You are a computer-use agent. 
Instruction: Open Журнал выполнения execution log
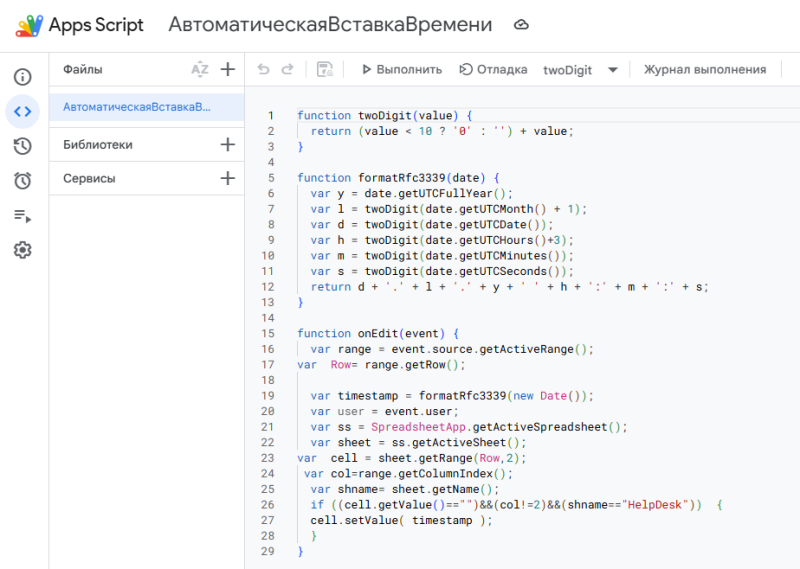pos(705,69)
